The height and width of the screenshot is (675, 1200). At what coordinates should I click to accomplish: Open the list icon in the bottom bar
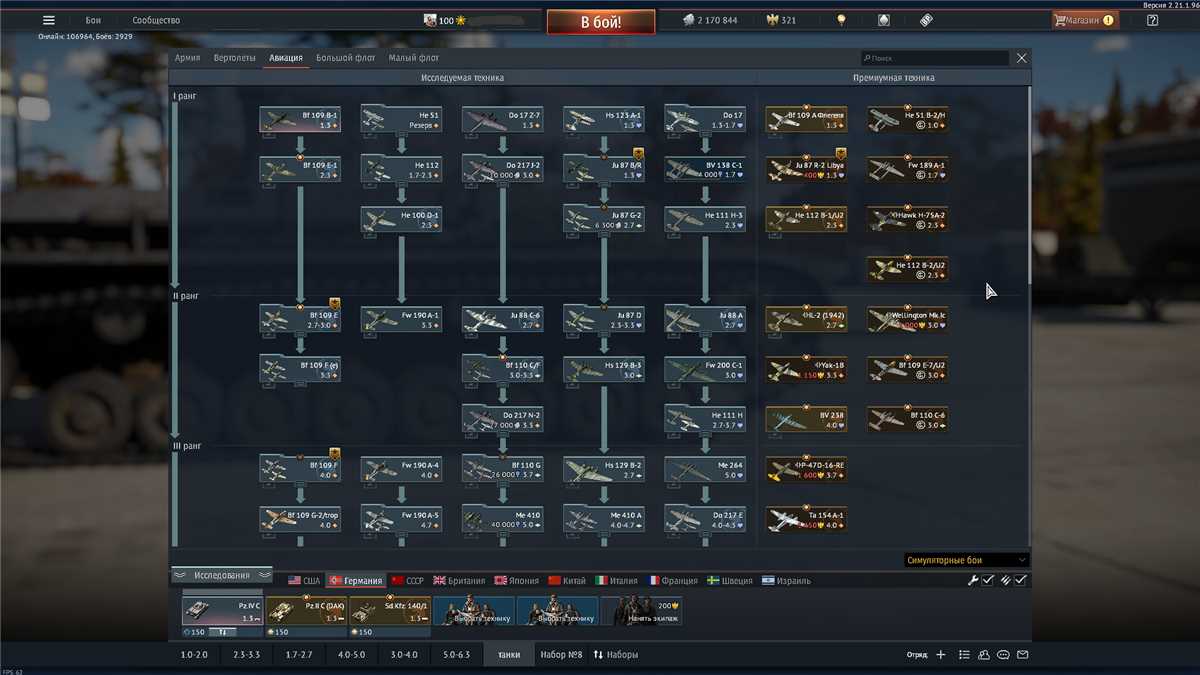964,655
